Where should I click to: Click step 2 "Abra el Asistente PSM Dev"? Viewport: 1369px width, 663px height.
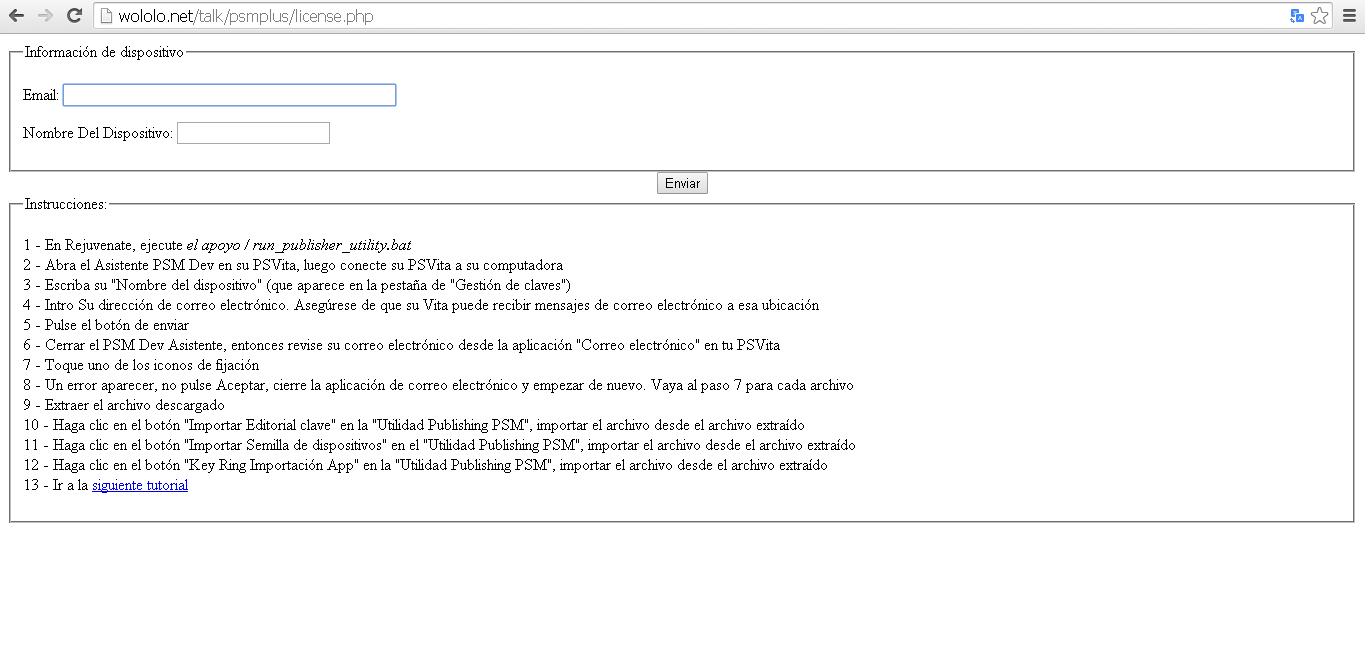[293, 265]
